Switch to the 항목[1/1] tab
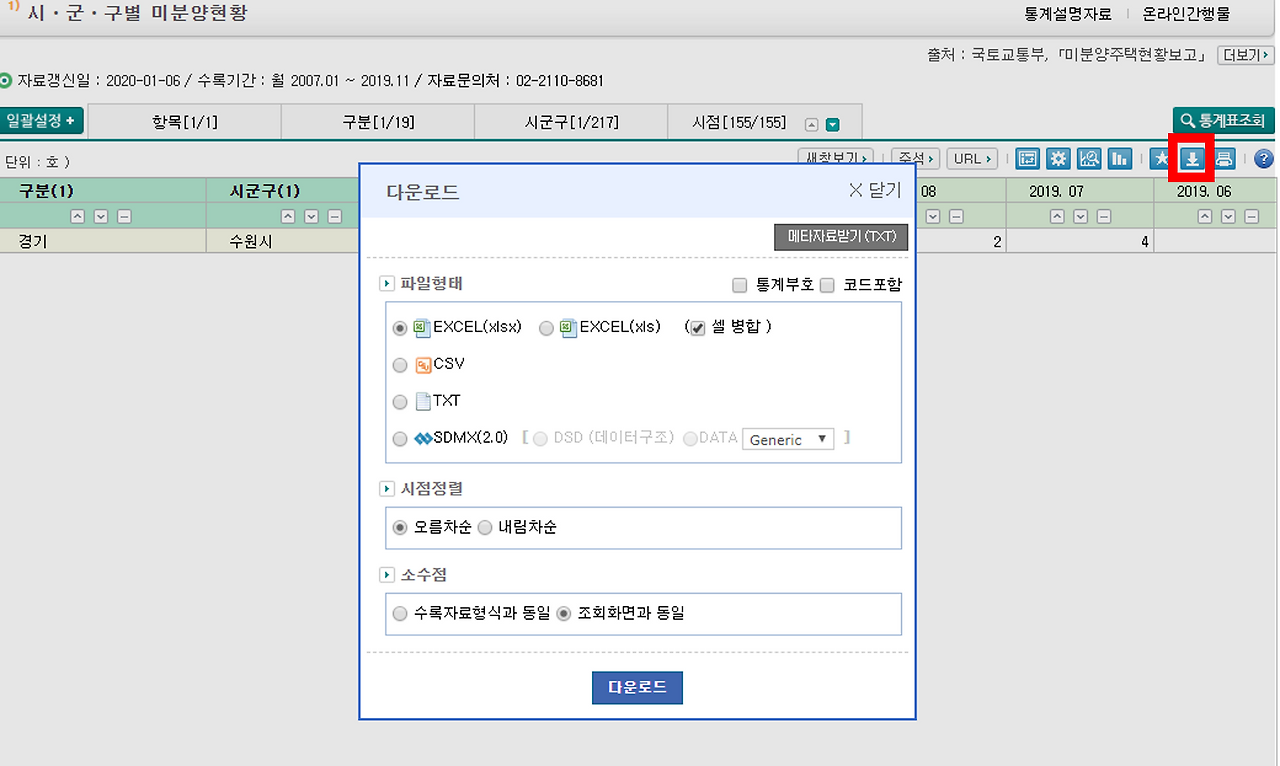The image size is (1280, 766). [183, 121]
